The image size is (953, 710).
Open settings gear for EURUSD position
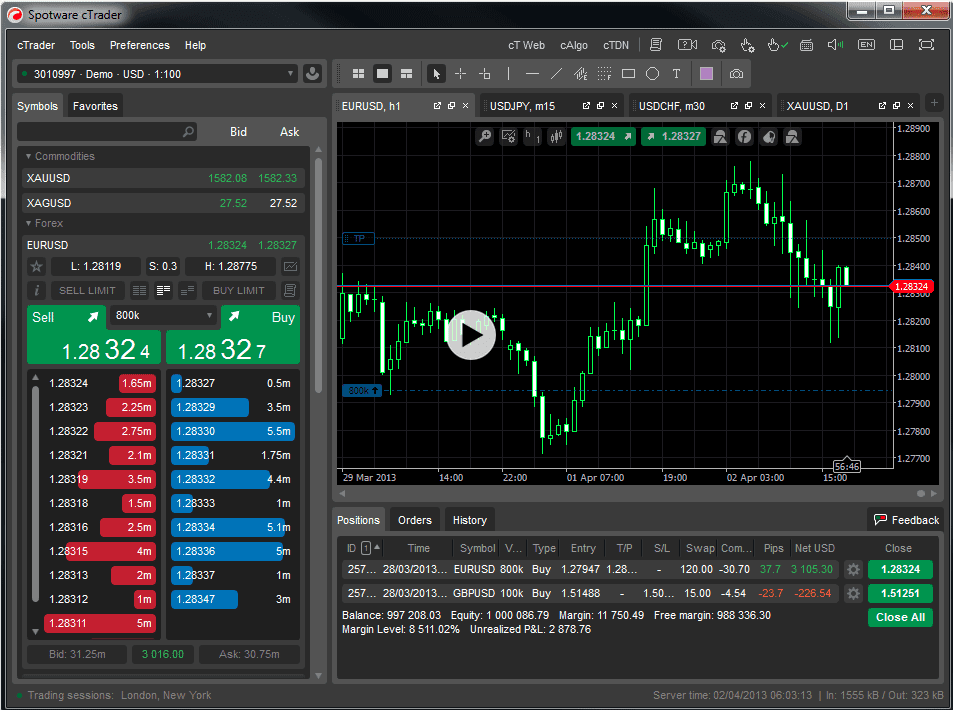(x=853, y=569)
